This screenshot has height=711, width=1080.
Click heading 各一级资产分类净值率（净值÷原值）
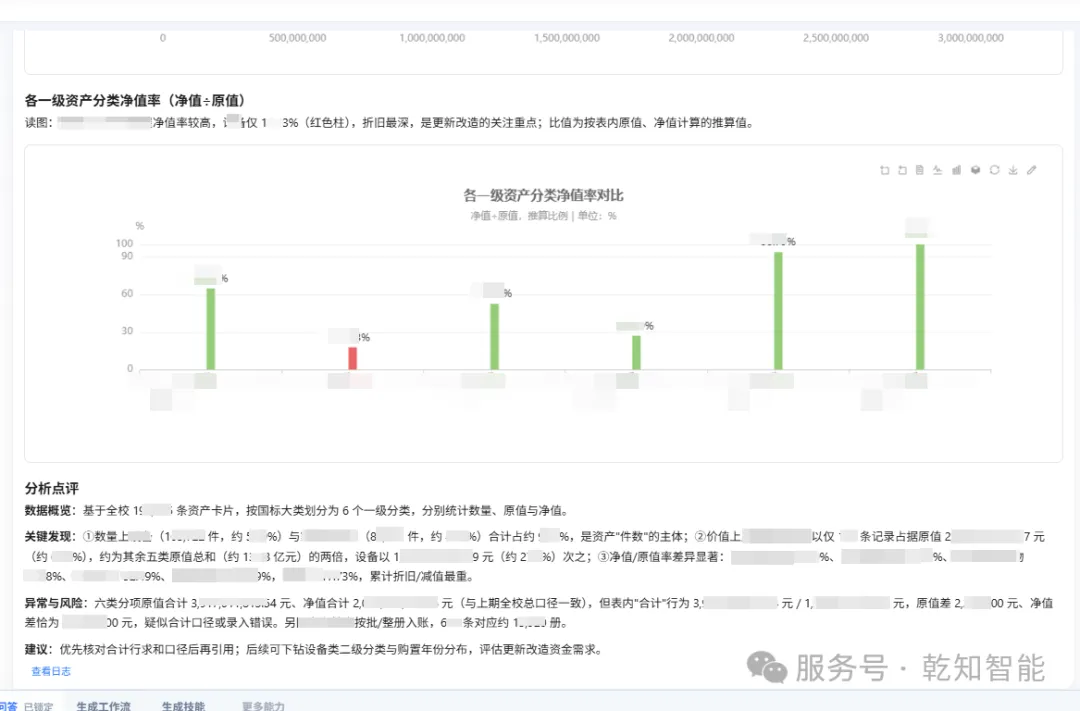(135, 101)
